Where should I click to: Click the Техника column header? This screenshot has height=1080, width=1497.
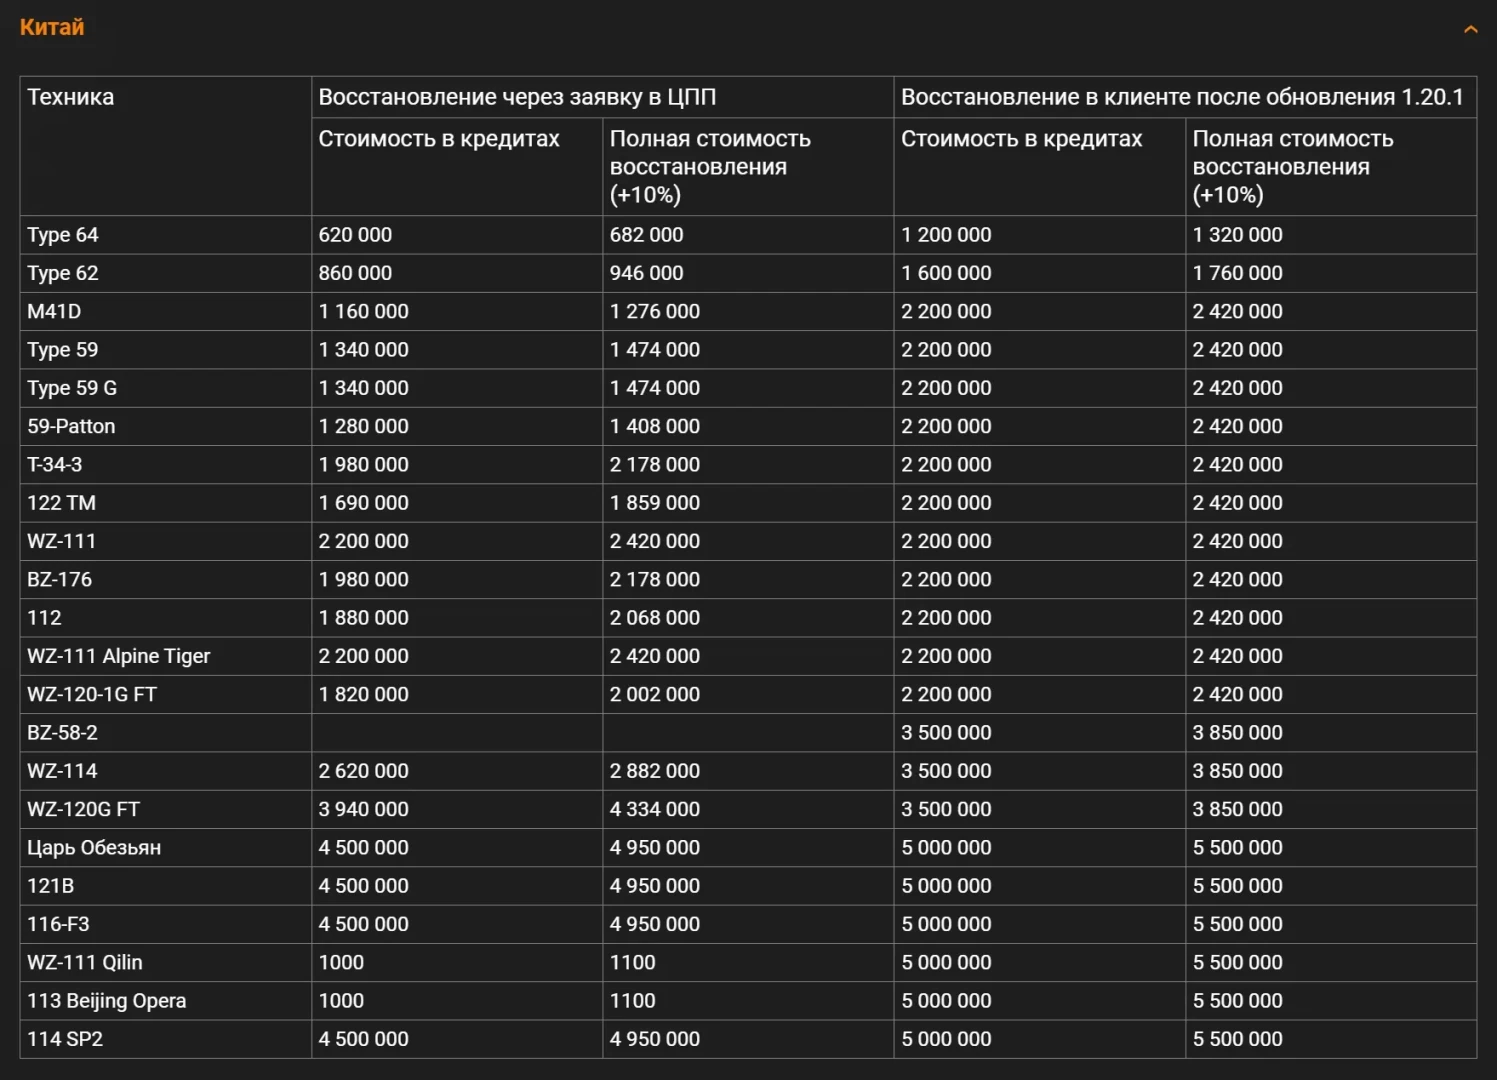coord(70,97)
